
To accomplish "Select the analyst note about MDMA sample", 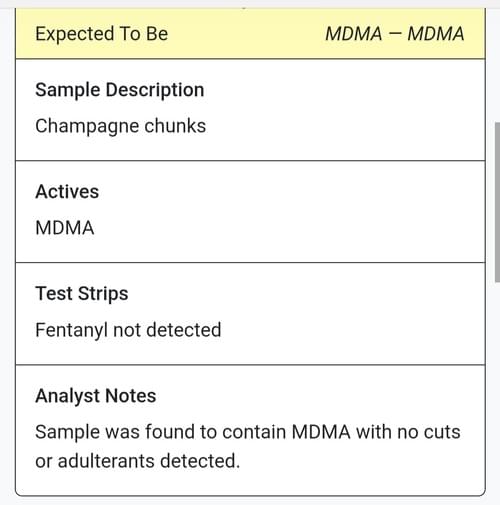I will (248, 446).
